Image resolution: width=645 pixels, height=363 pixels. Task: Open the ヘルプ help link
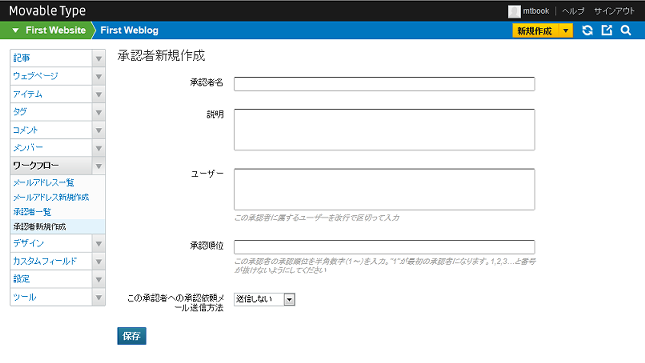[x=573, y=11]
